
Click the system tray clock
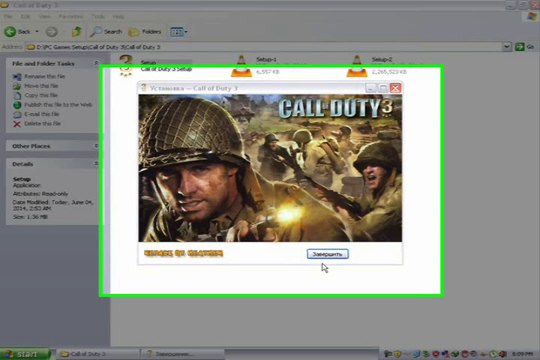(x=522, y=354)
